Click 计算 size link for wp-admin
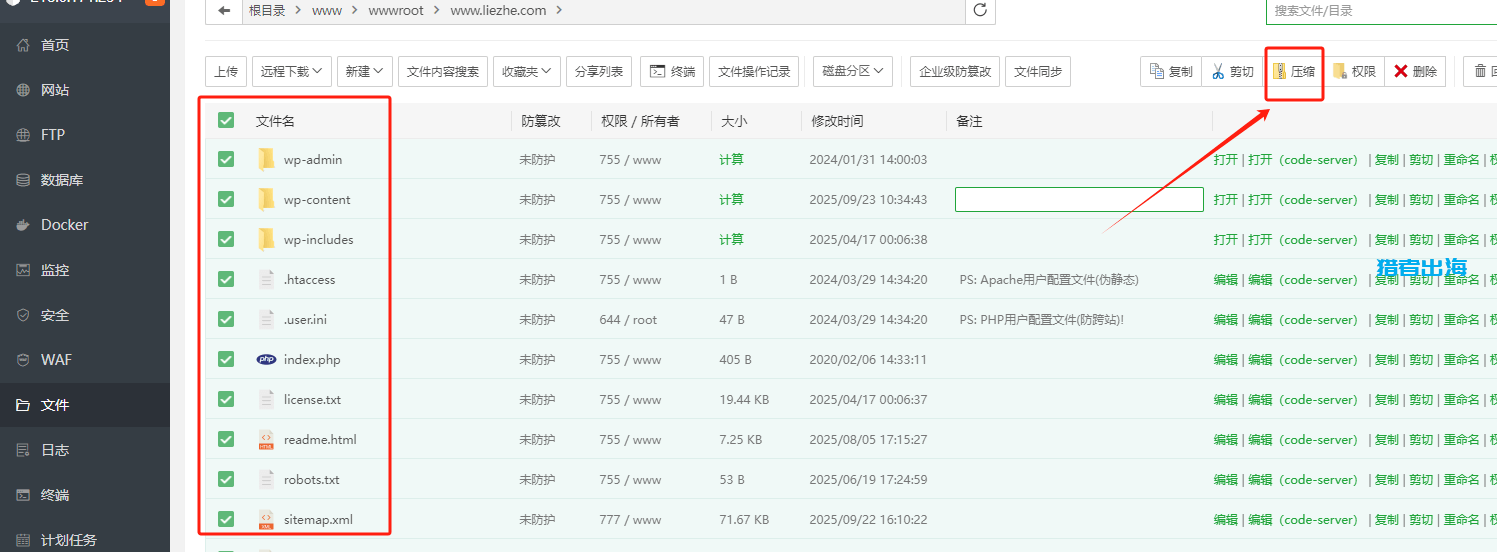The image size is (1497, 552). tap(731, 159)
